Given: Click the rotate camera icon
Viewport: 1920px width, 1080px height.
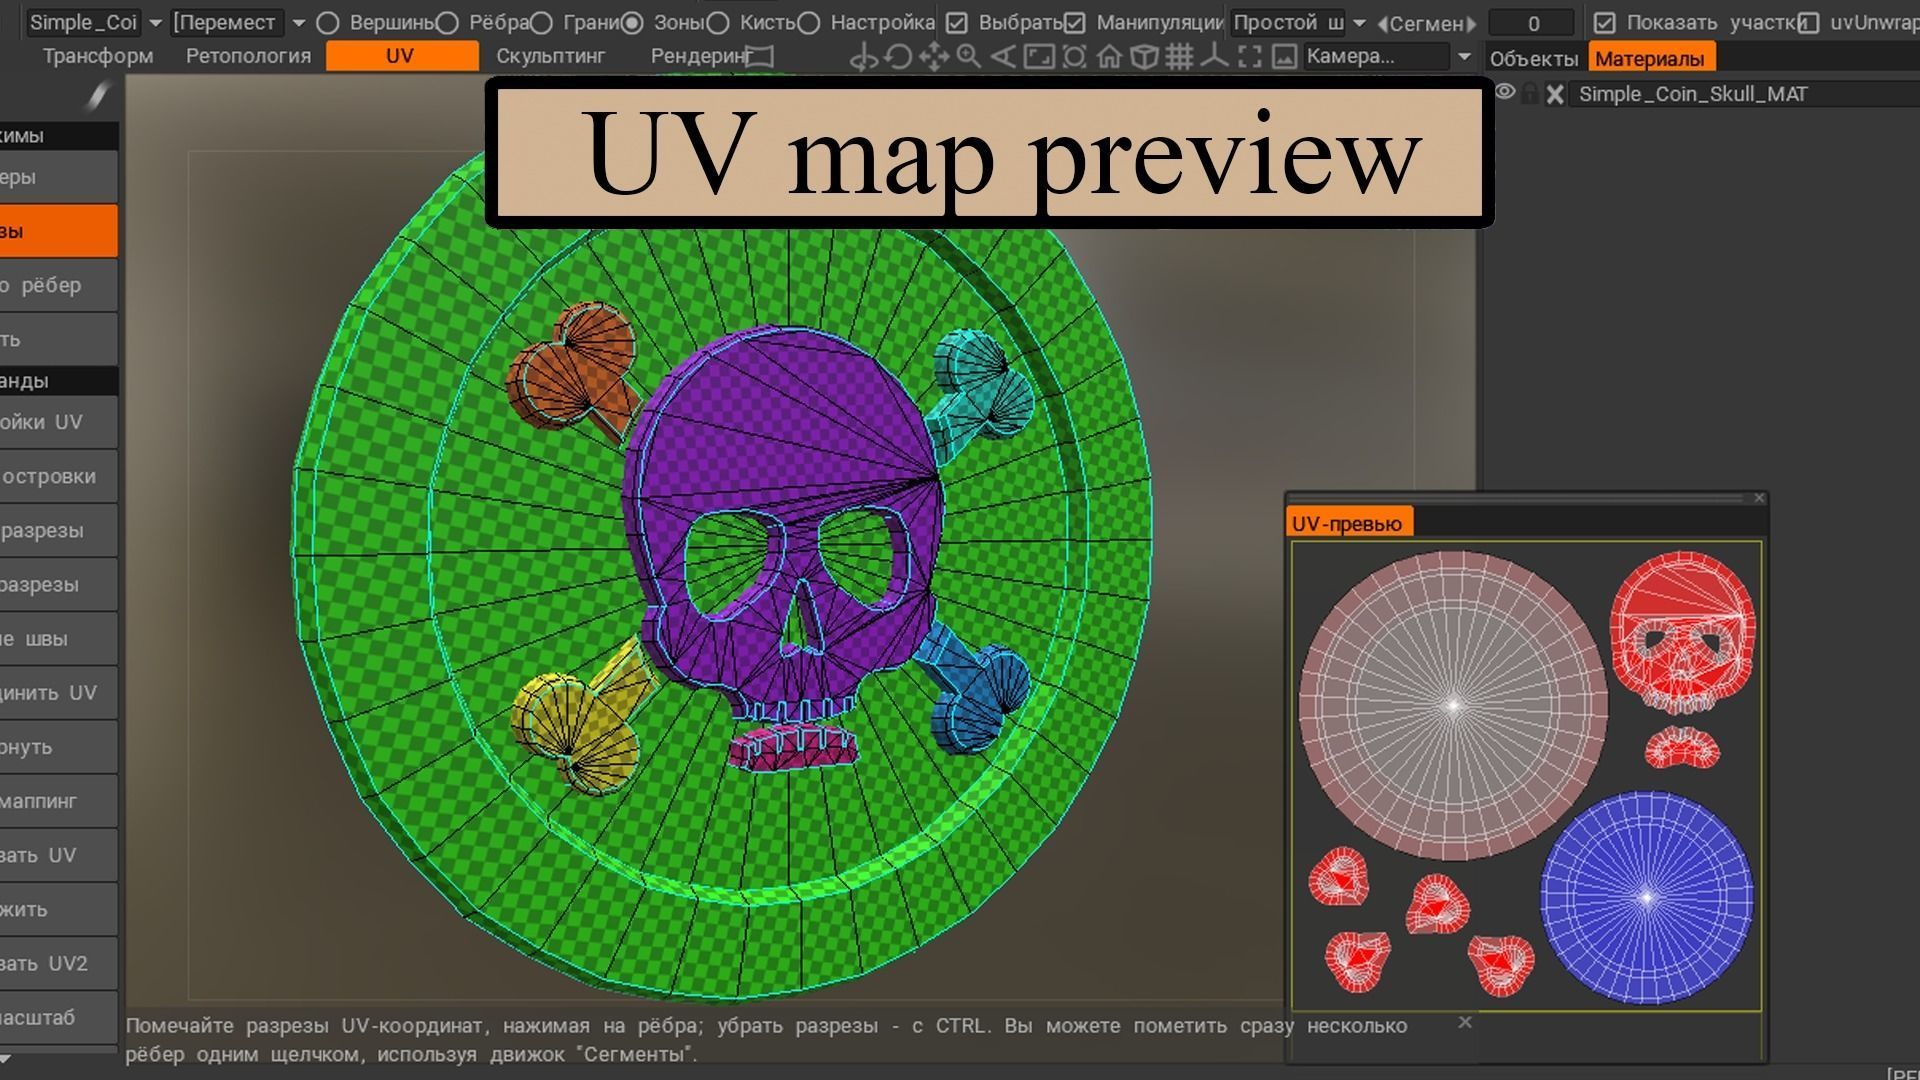Looking at the screenshot, I should click(899, 57).
